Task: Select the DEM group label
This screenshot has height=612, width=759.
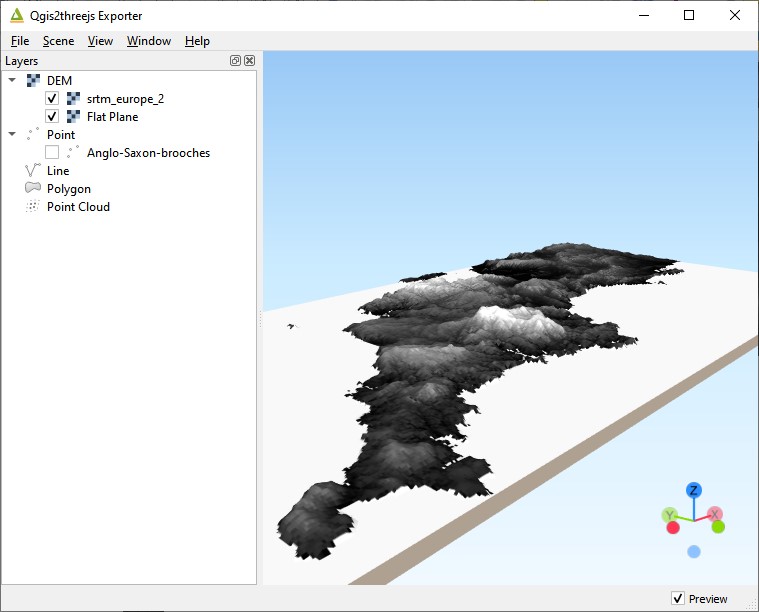Action: click(60, 80)
